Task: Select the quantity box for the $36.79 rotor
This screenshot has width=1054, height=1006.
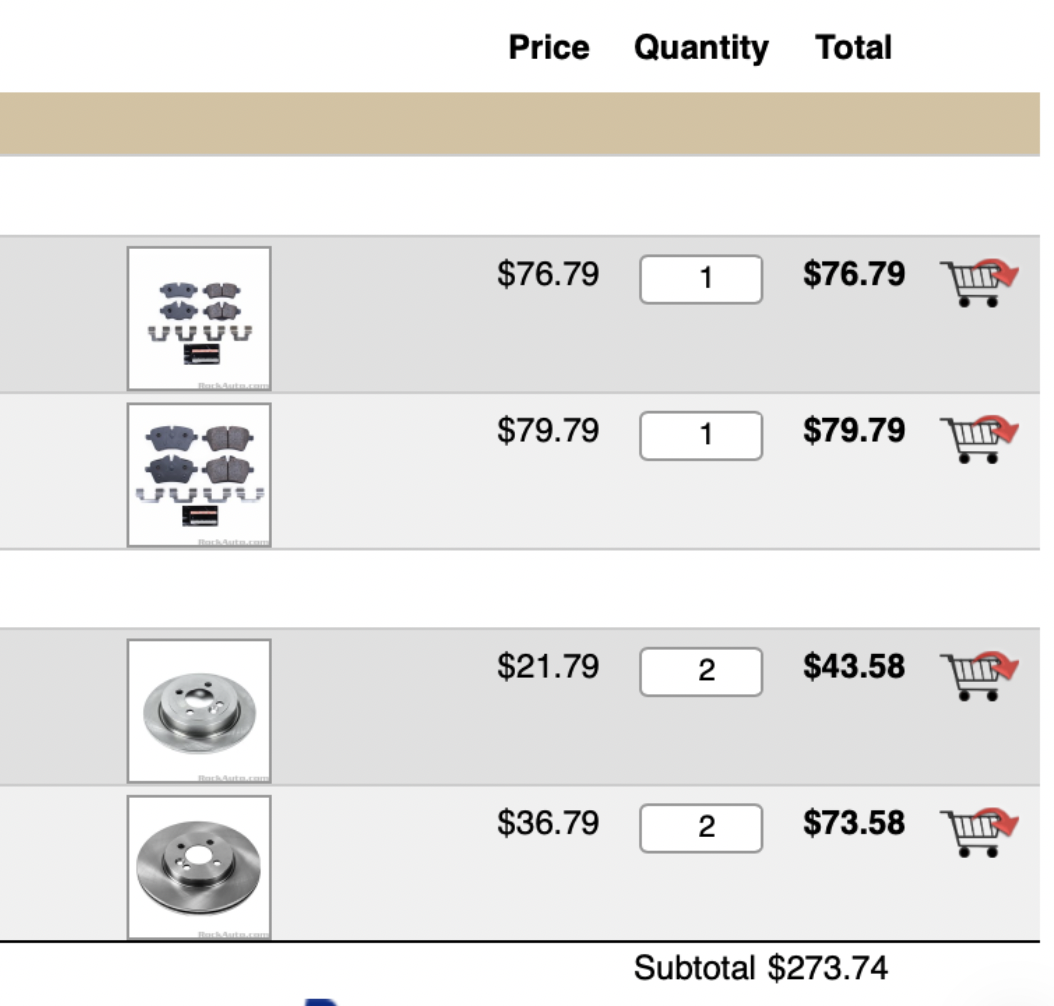Action: click(x=700, y=827)
